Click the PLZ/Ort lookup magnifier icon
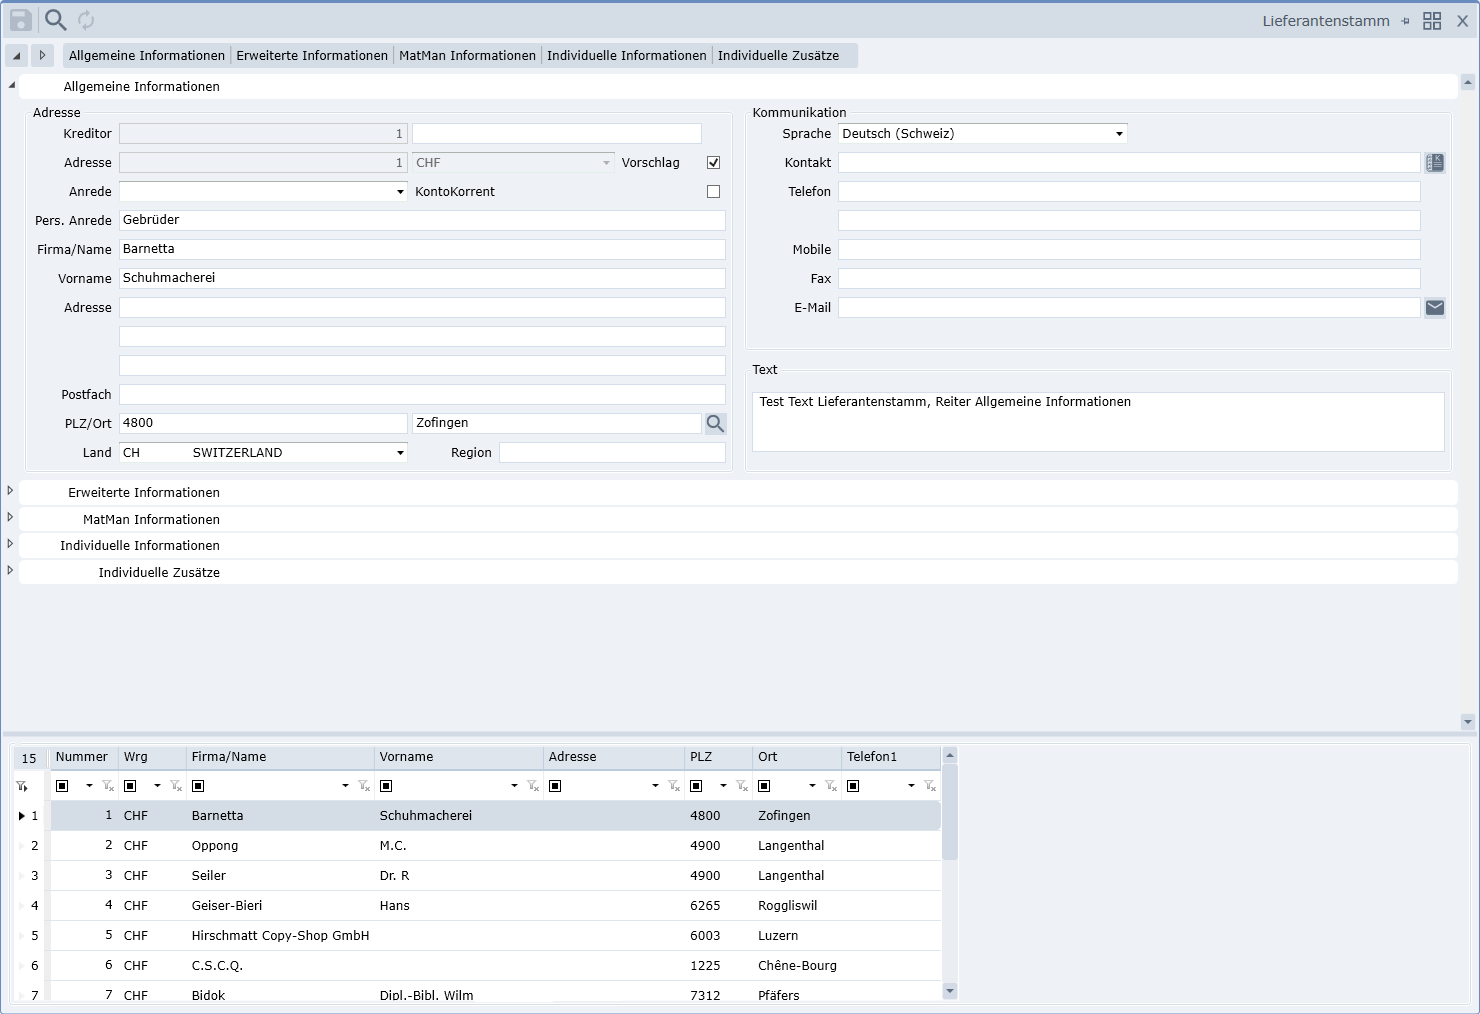The height and width of the screenshot is (1014, 1480). tap(715, 424)
